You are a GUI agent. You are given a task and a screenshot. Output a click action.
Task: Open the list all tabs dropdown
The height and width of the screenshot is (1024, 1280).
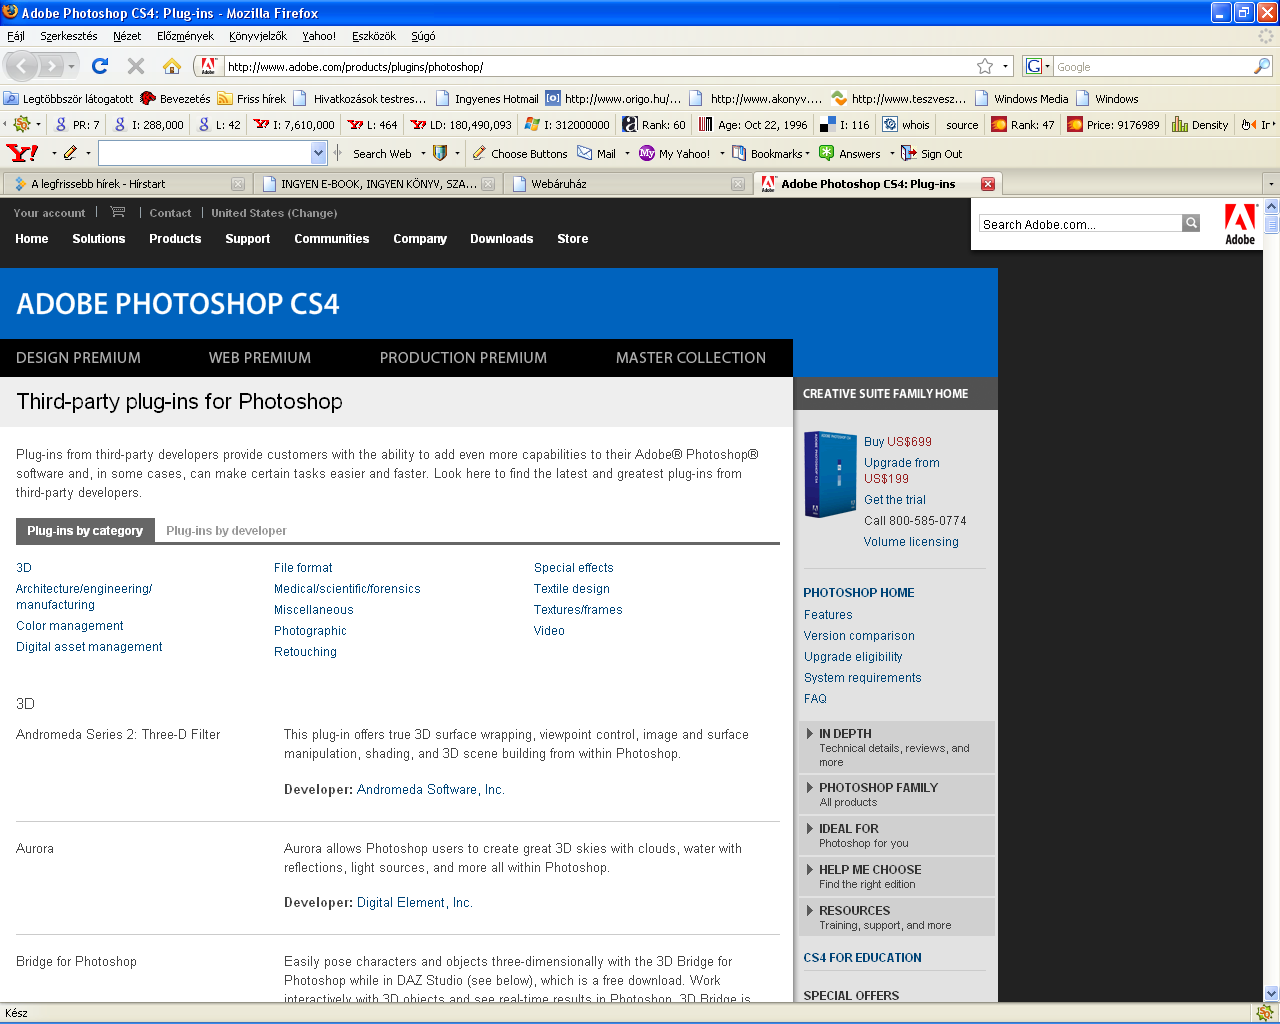click(x=1270, y=184)
